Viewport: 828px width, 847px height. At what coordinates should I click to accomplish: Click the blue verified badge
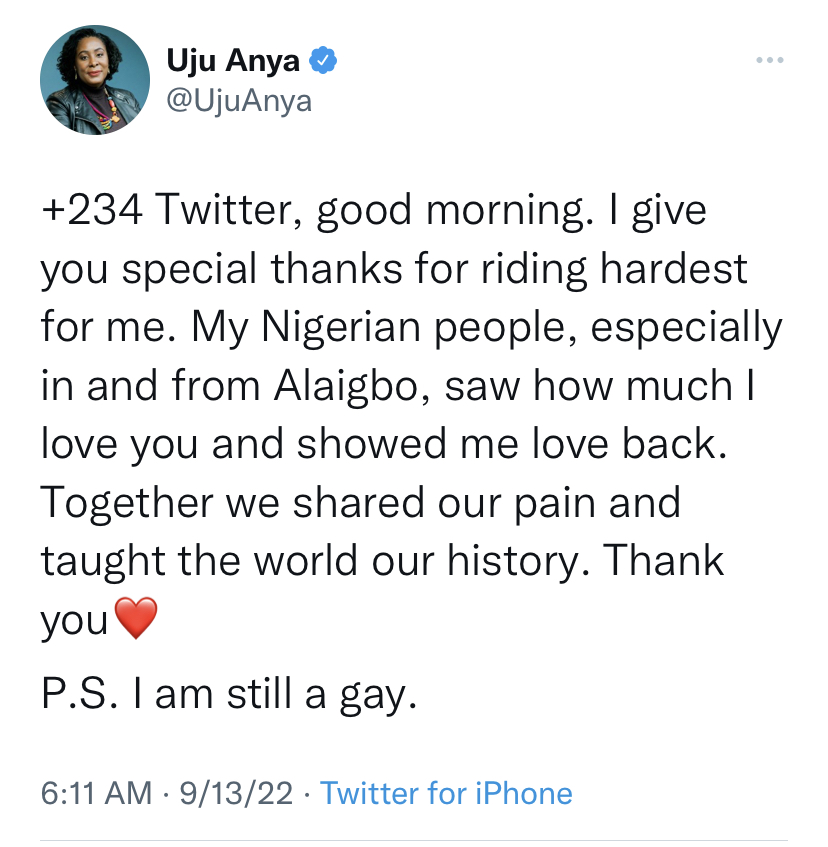pyautogui.click(x=322, y=60)
